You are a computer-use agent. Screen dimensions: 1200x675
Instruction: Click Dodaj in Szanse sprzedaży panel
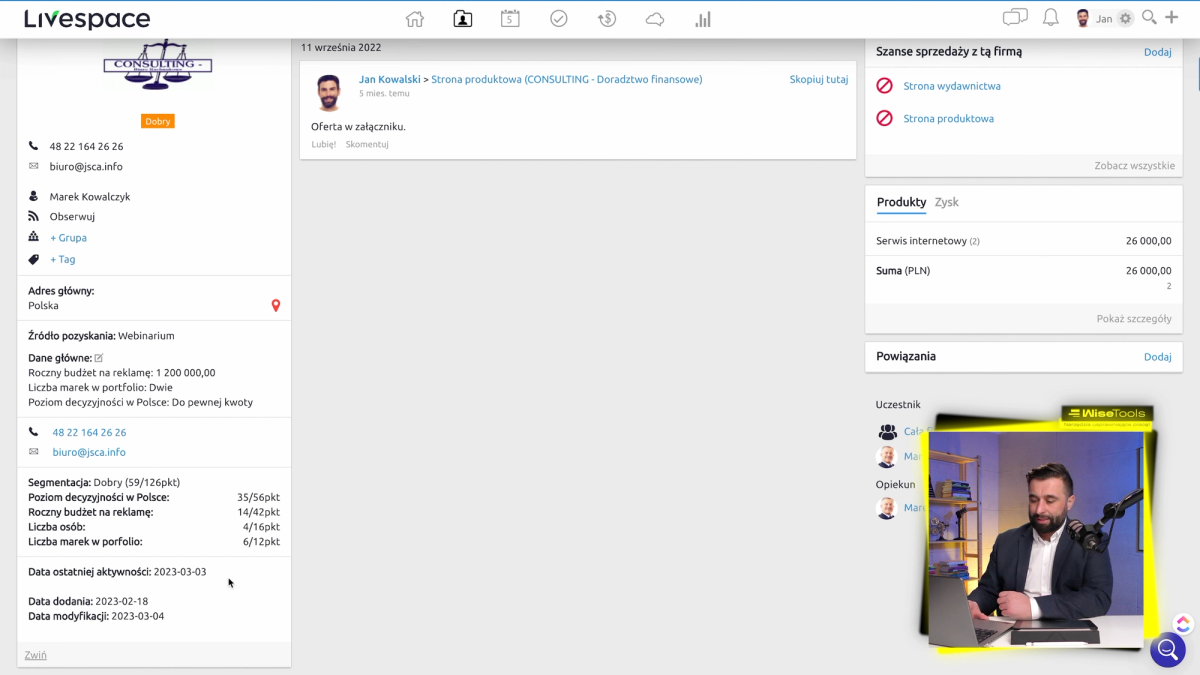[1157, 52]
